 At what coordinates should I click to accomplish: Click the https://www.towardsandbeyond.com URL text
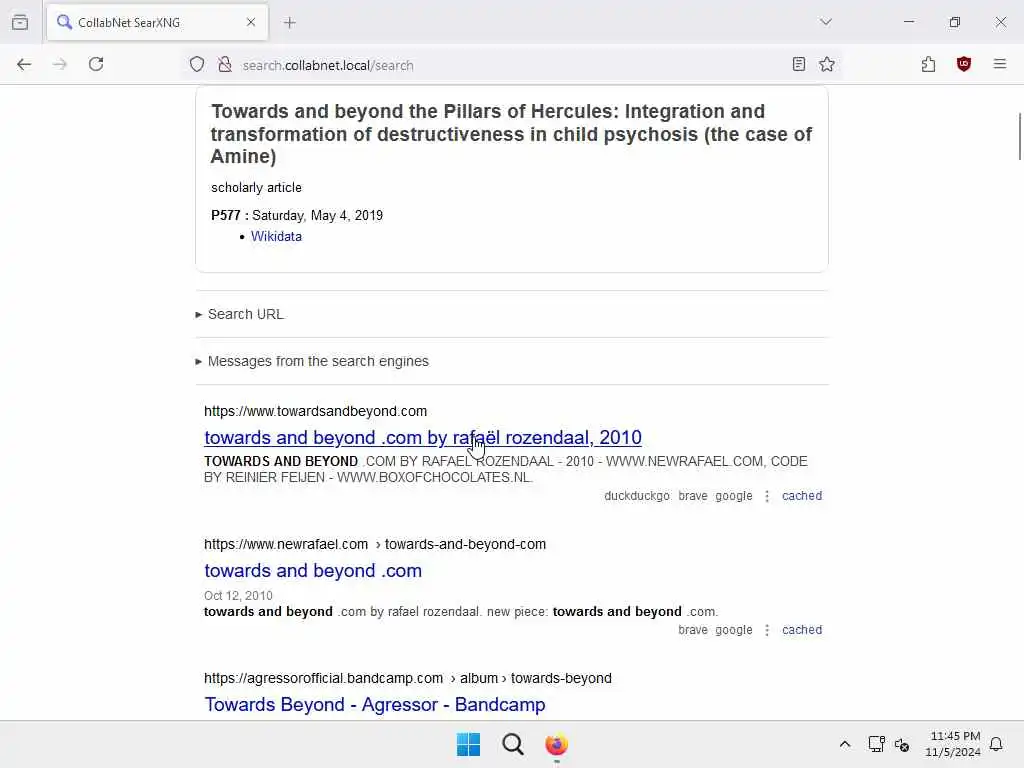tap(315, 411)
